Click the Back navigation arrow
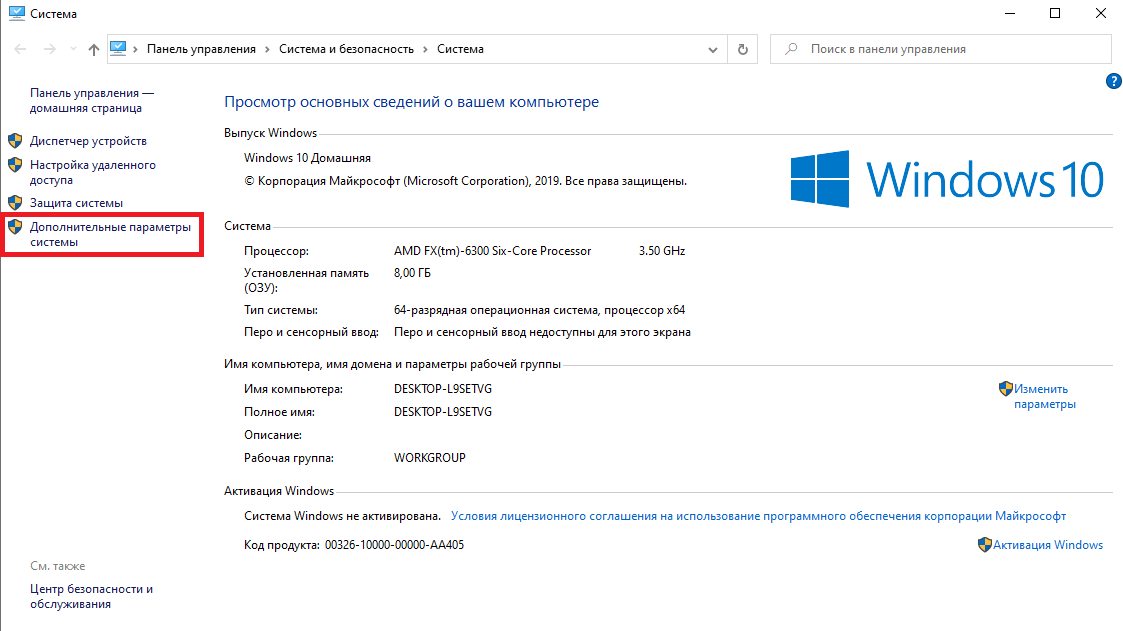Image resolution: width=1123 pixels, height=631 pixels. point(20,49)
